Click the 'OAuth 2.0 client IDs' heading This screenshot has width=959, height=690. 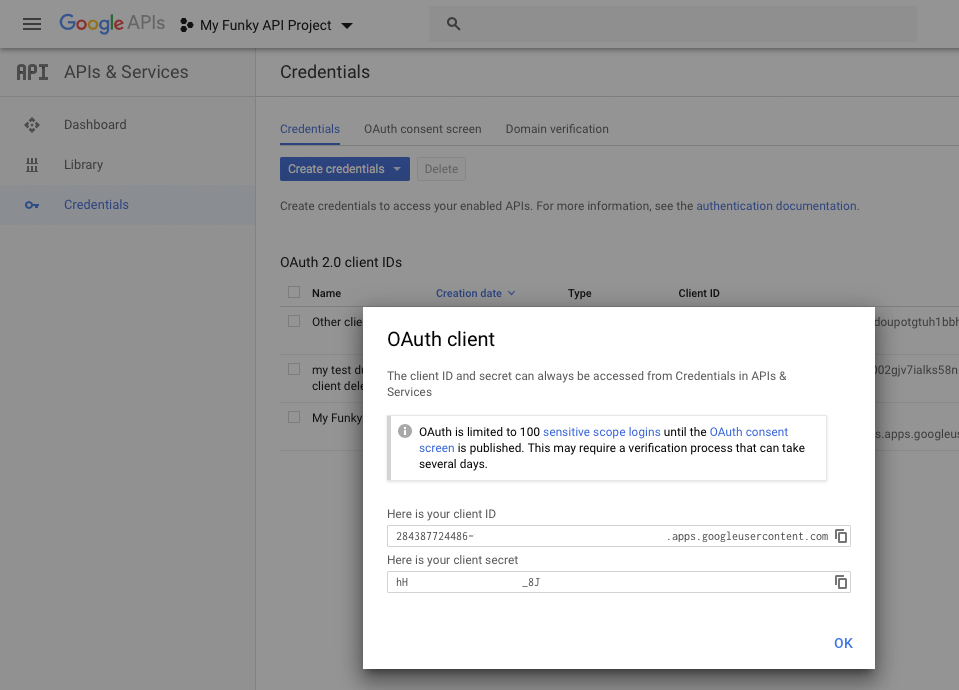click(341, 262)
